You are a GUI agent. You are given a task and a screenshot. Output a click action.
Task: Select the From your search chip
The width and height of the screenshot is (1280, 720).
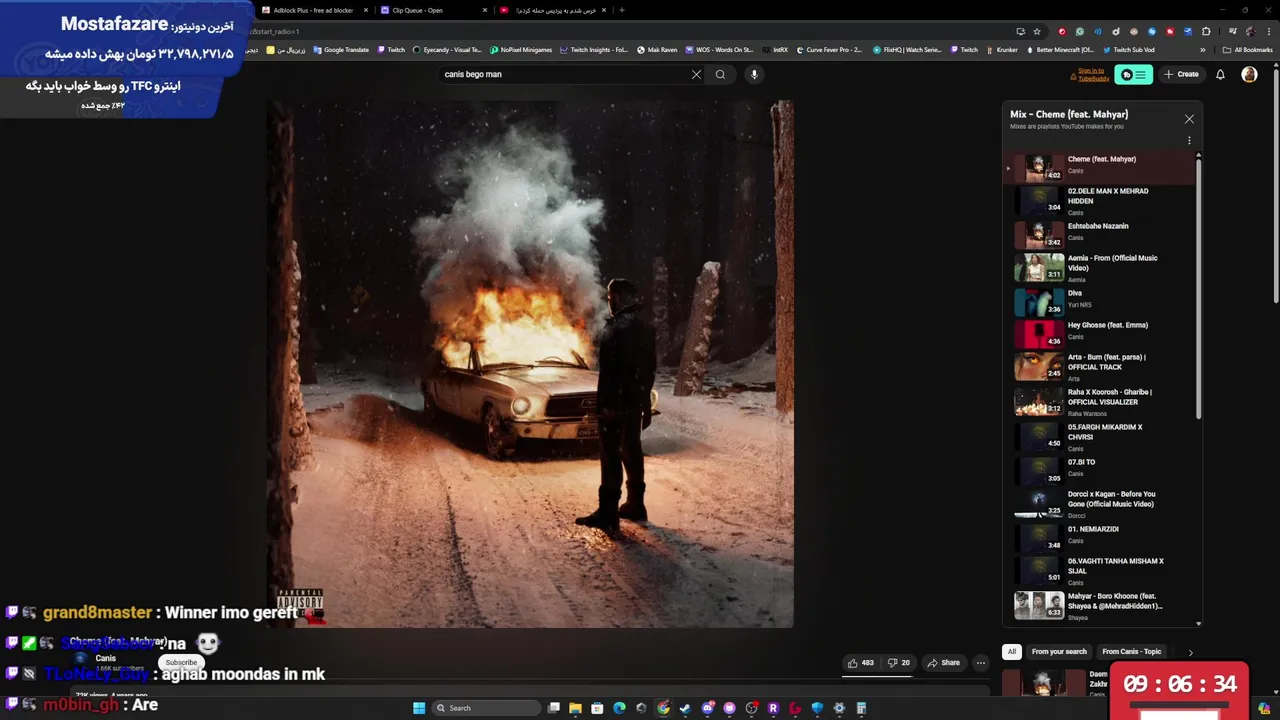(1059, 651)
